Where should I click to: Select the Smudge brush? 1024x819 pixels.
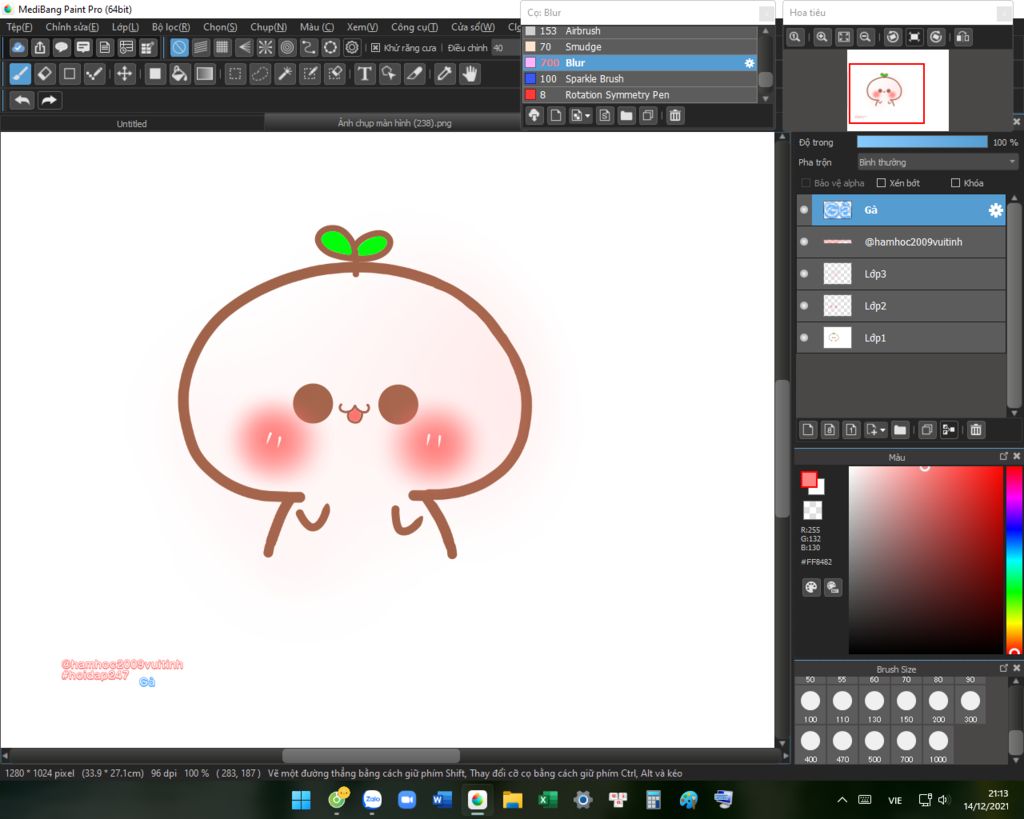click(x=641, y=47)
